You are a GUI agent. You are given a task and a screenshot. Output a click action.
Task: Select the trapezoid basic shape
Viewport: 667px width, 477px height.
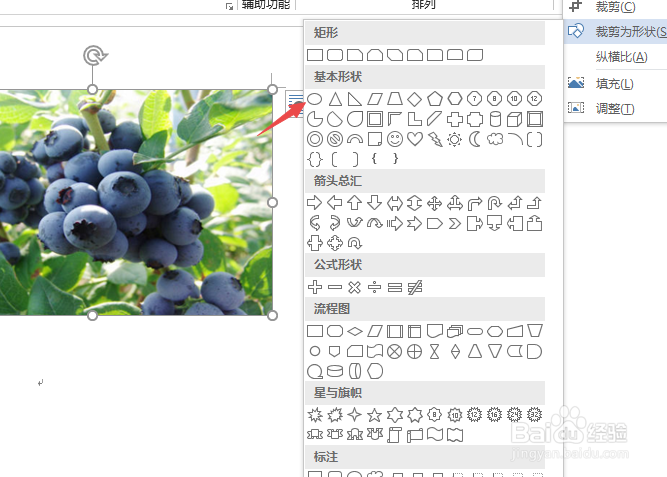point(395,99)
